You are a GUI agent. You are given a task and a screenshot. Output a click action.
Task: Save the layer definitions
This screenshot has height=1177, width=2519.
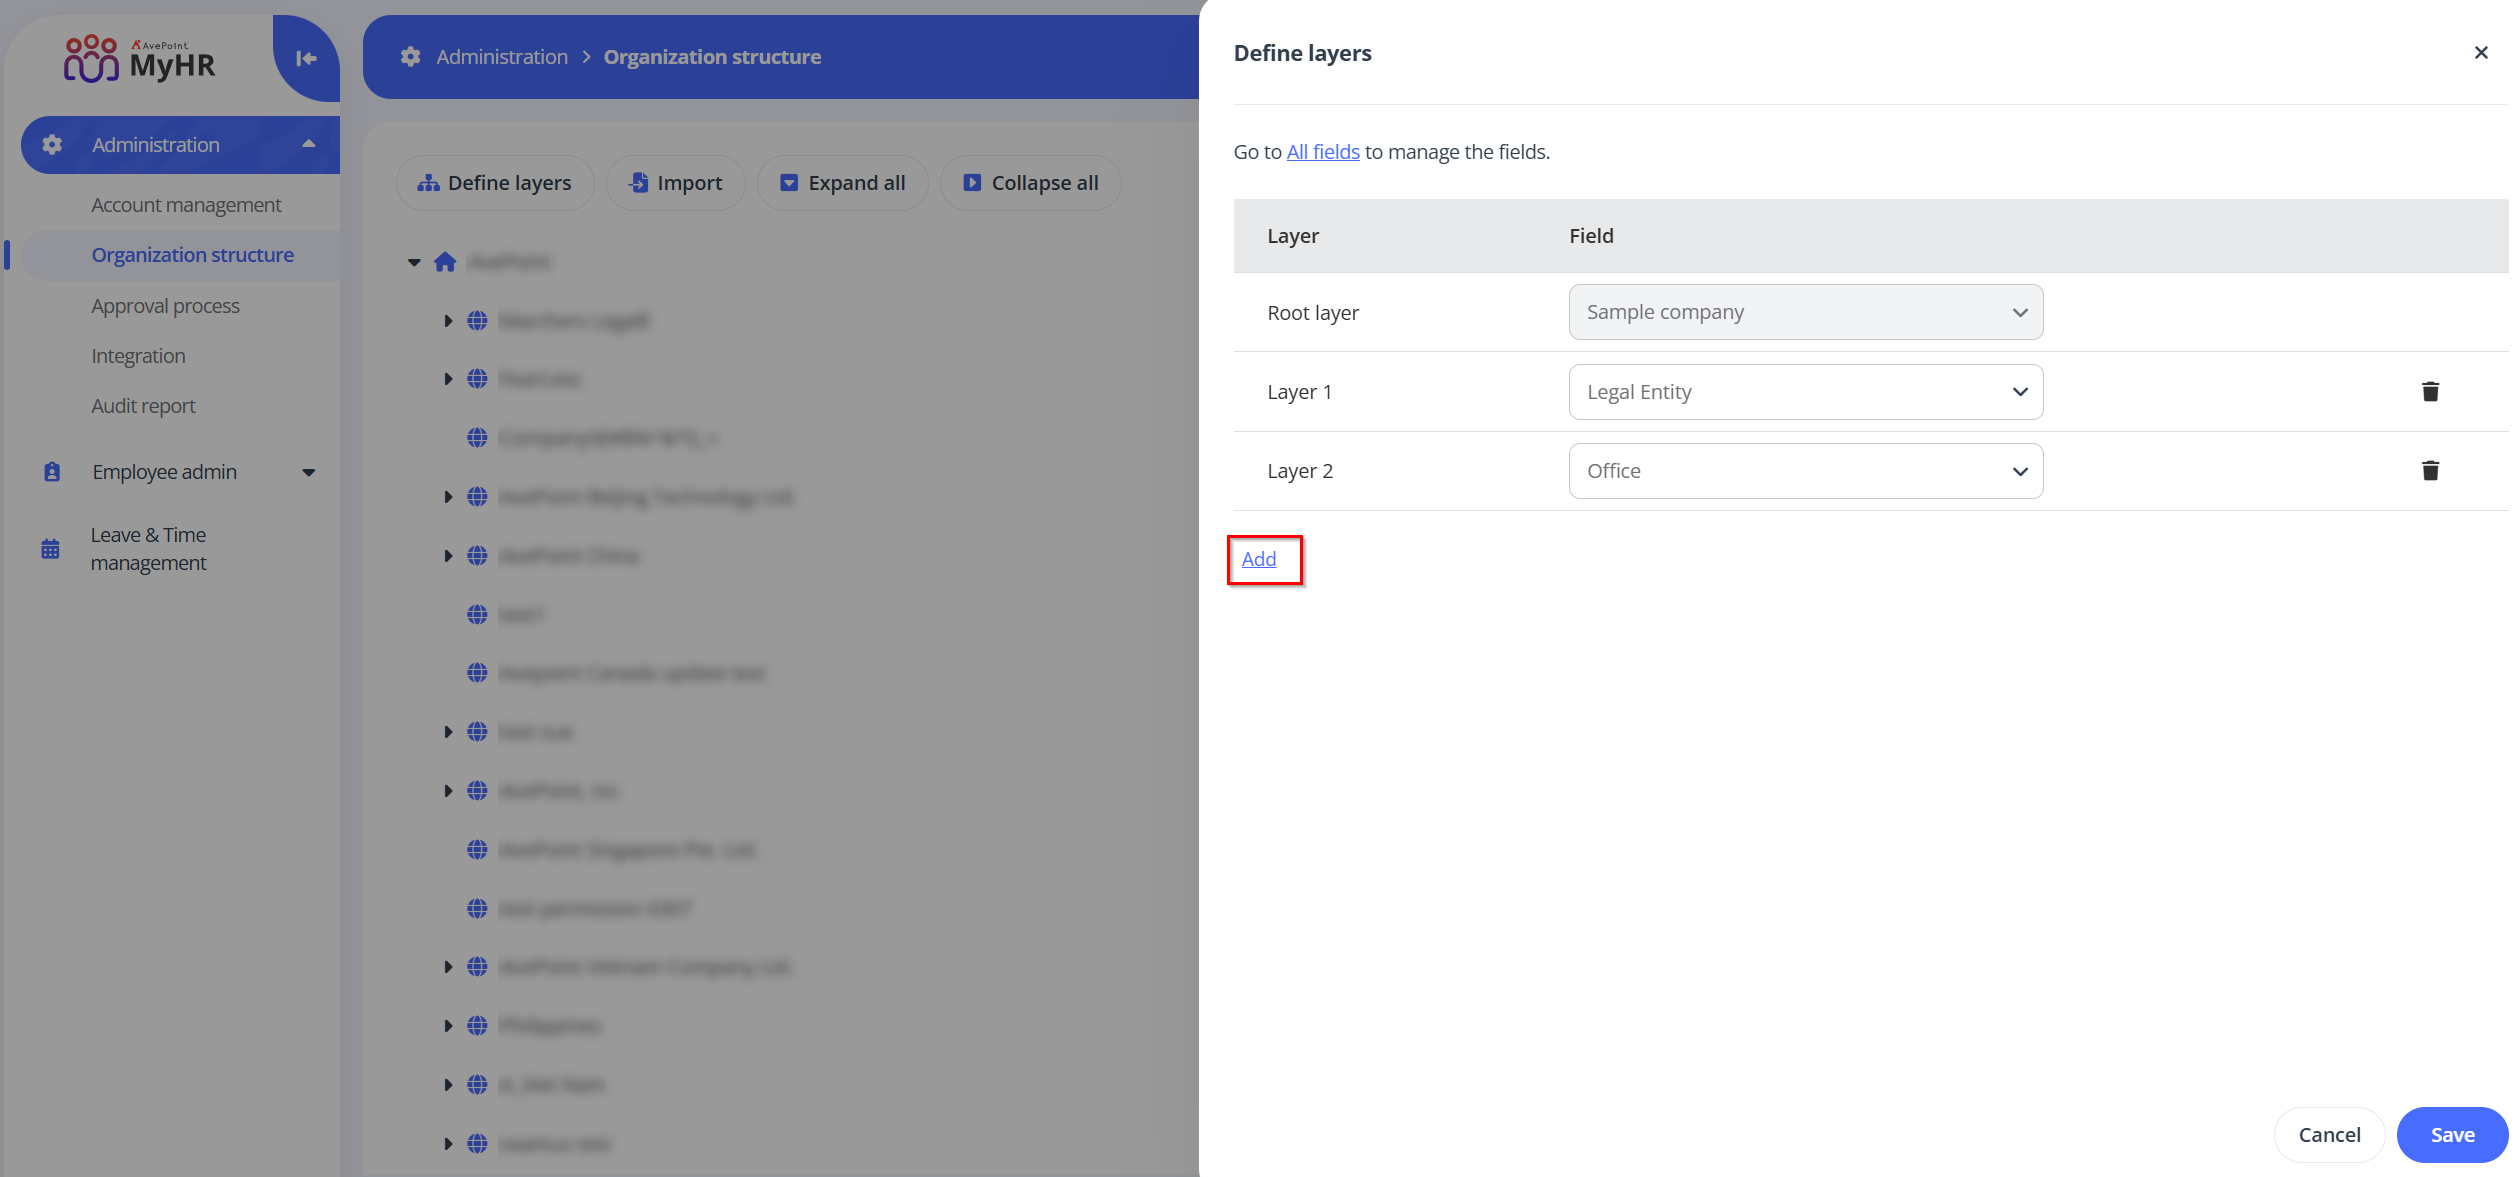2451,1134
